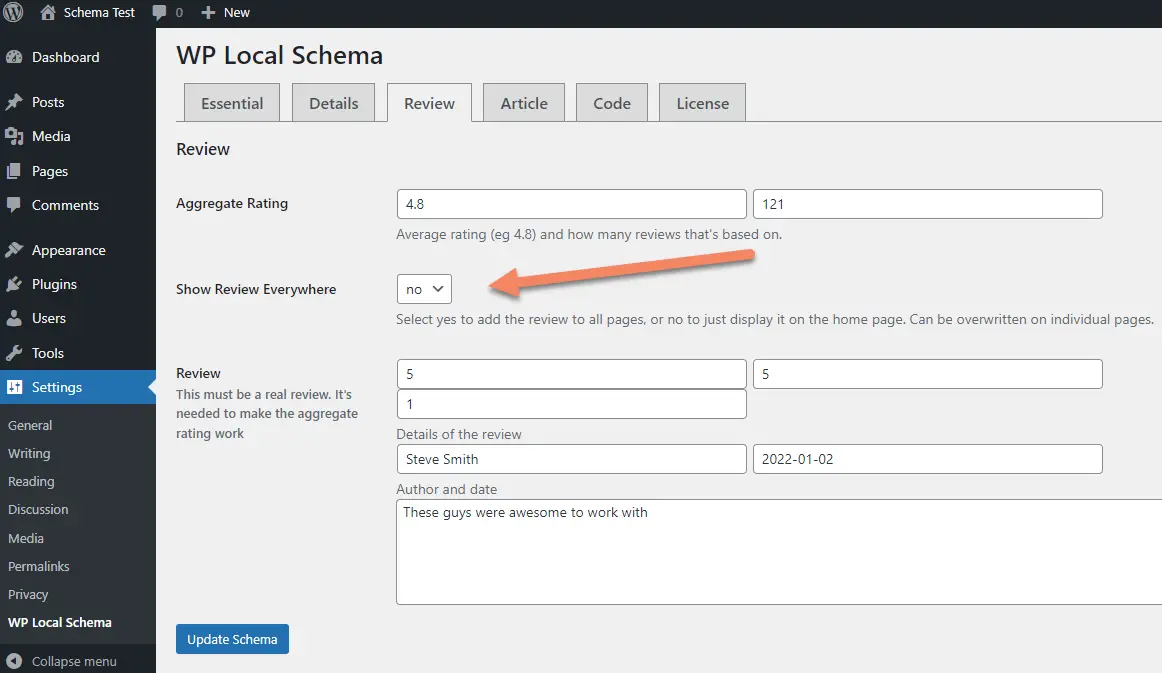Collapse the admin sidebar menu
The image size is (1162, 673).
pos(60,661)
